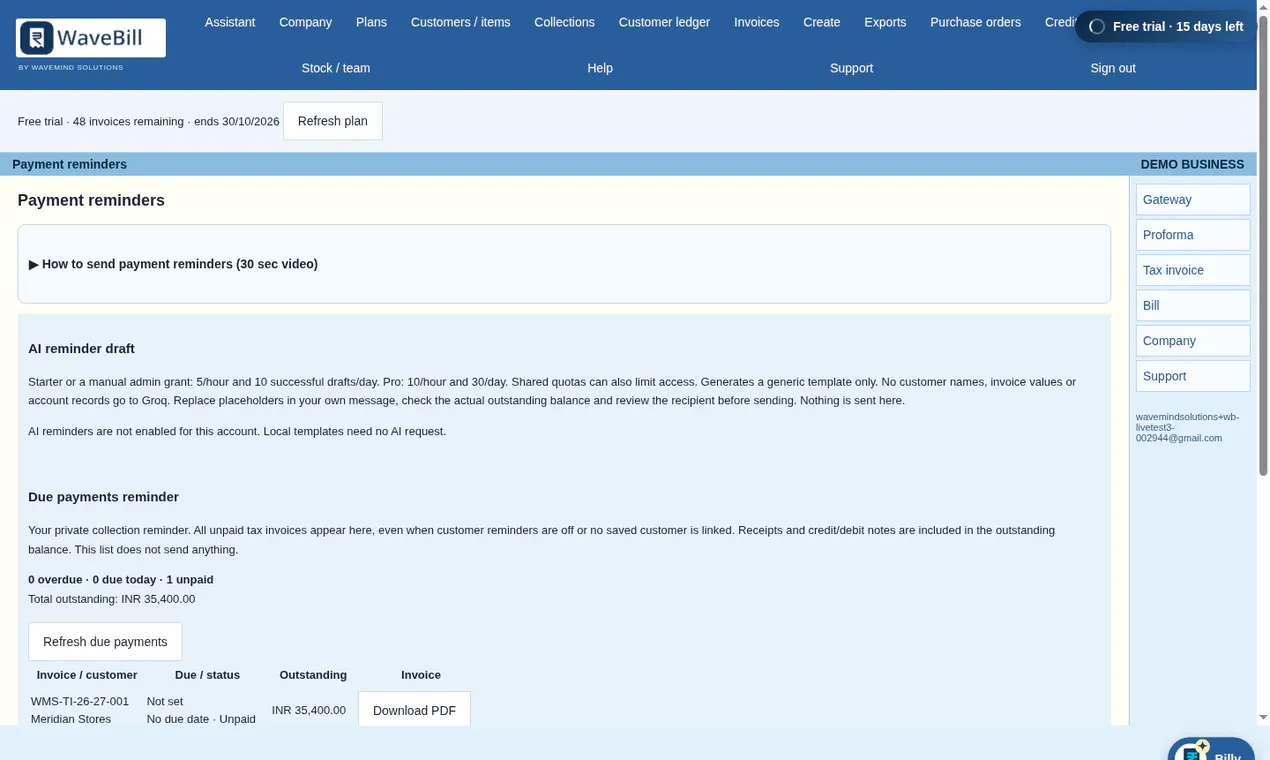The image size is (1270, 760).
Task: Go to Invoices in top navigation
Action: coord(756,22)
